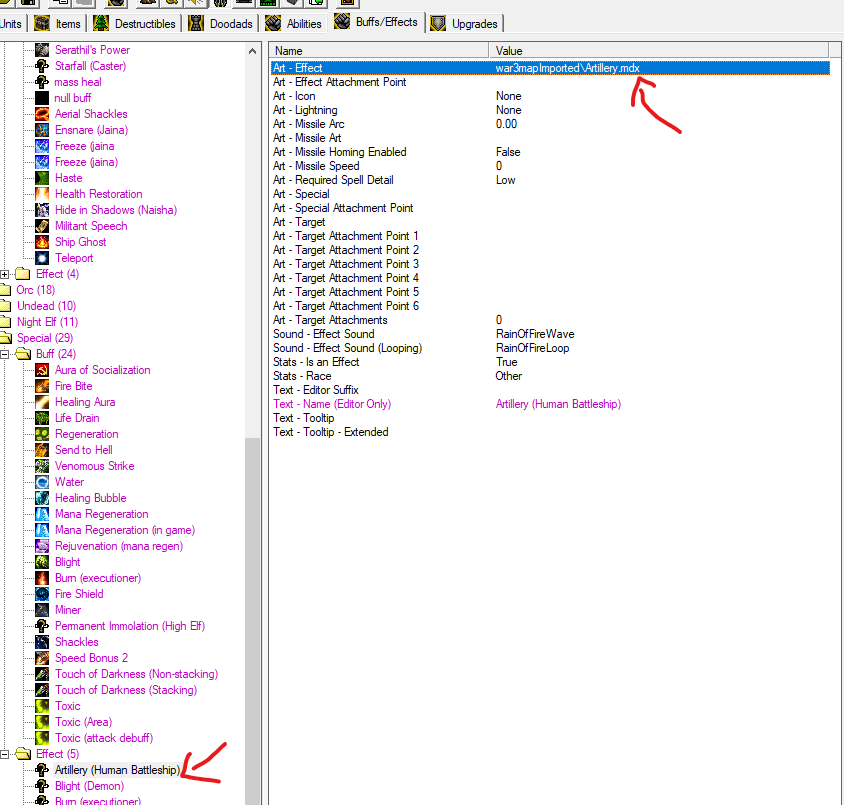The height and width of the screenshot is (805, 844).
Task: Click the Regeneration buff icon
Action: pos(42,434)
